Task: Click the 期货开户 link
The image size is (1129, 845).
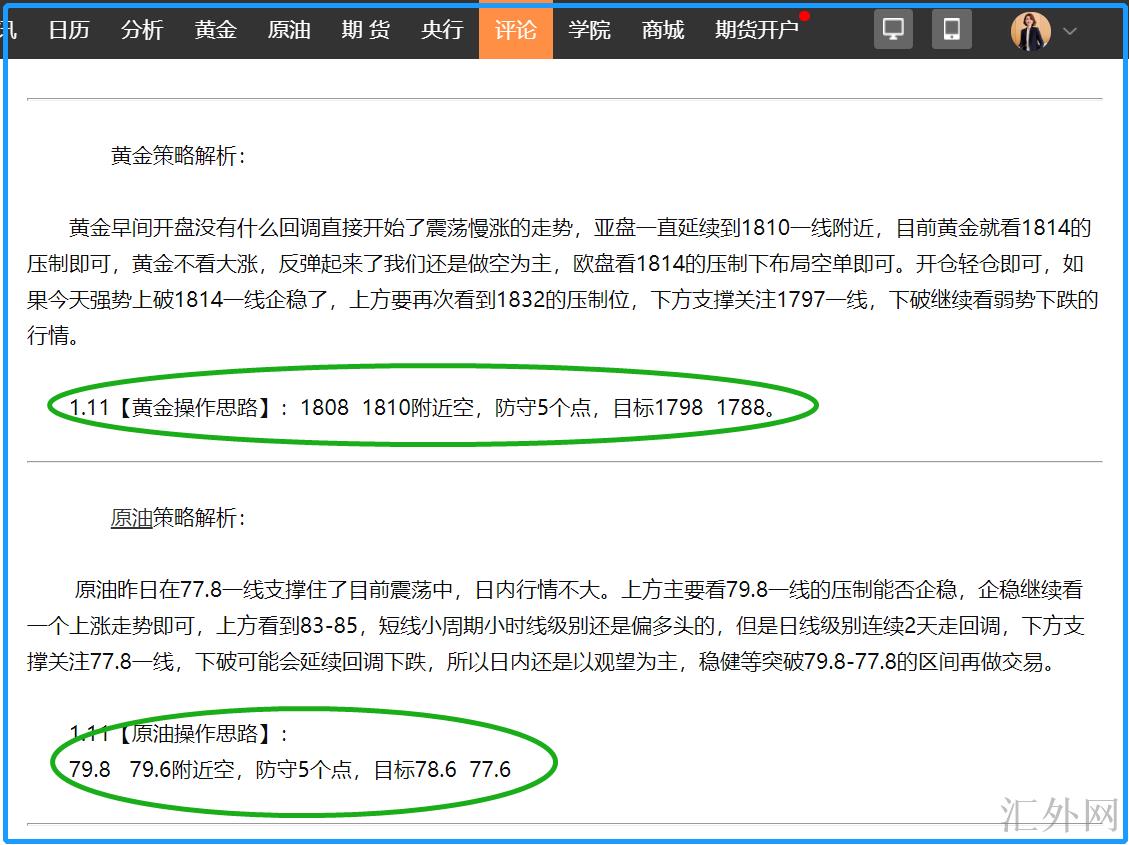Action: tap(756, 30)
